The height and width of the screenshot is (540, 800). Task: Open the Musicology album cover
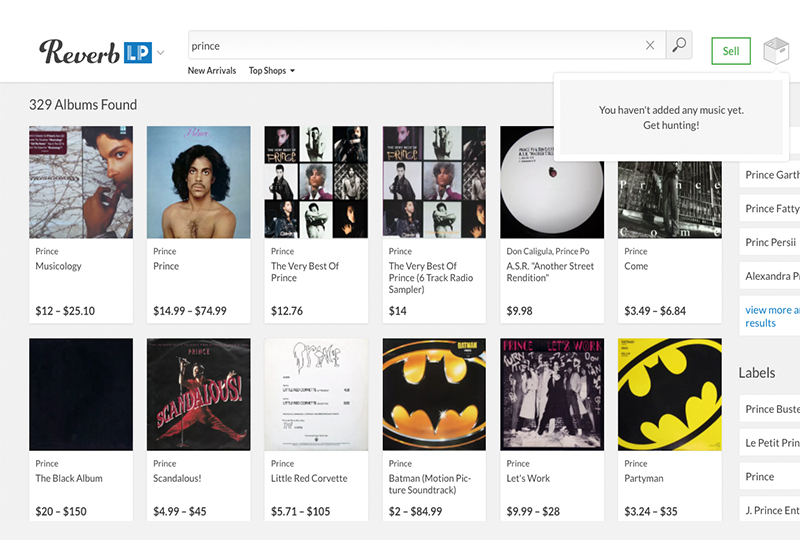point(81,182)
